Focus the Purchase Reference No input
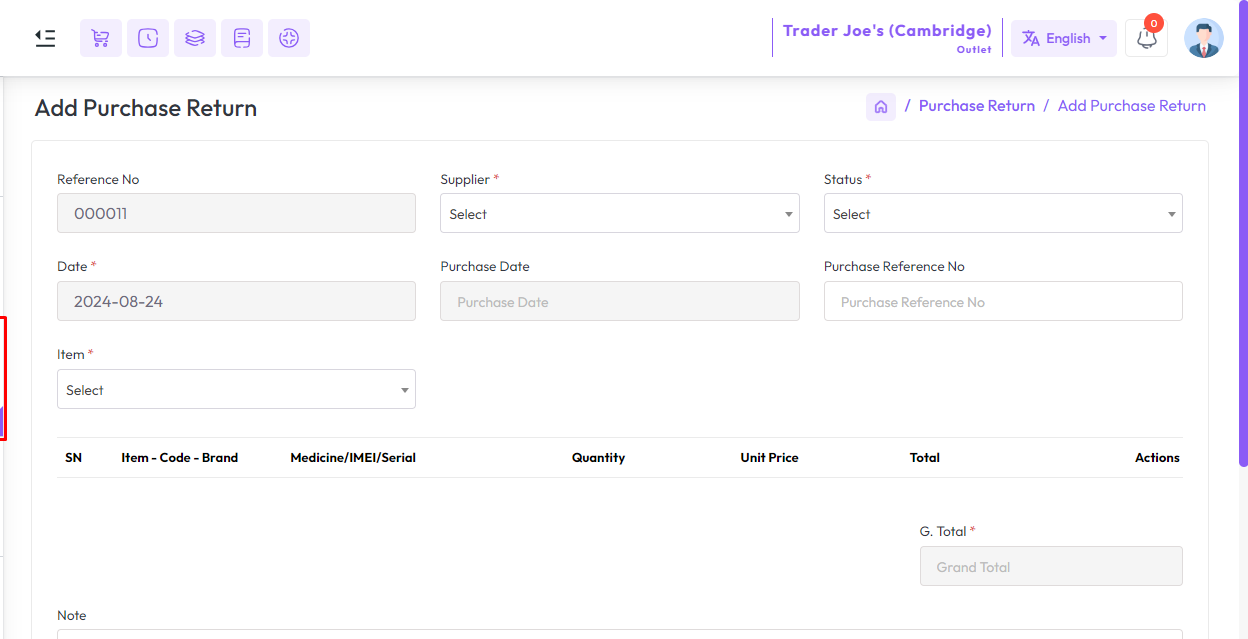Image resolution: width=1248 pixels, height=639 pixels. tap(1003, 301)
